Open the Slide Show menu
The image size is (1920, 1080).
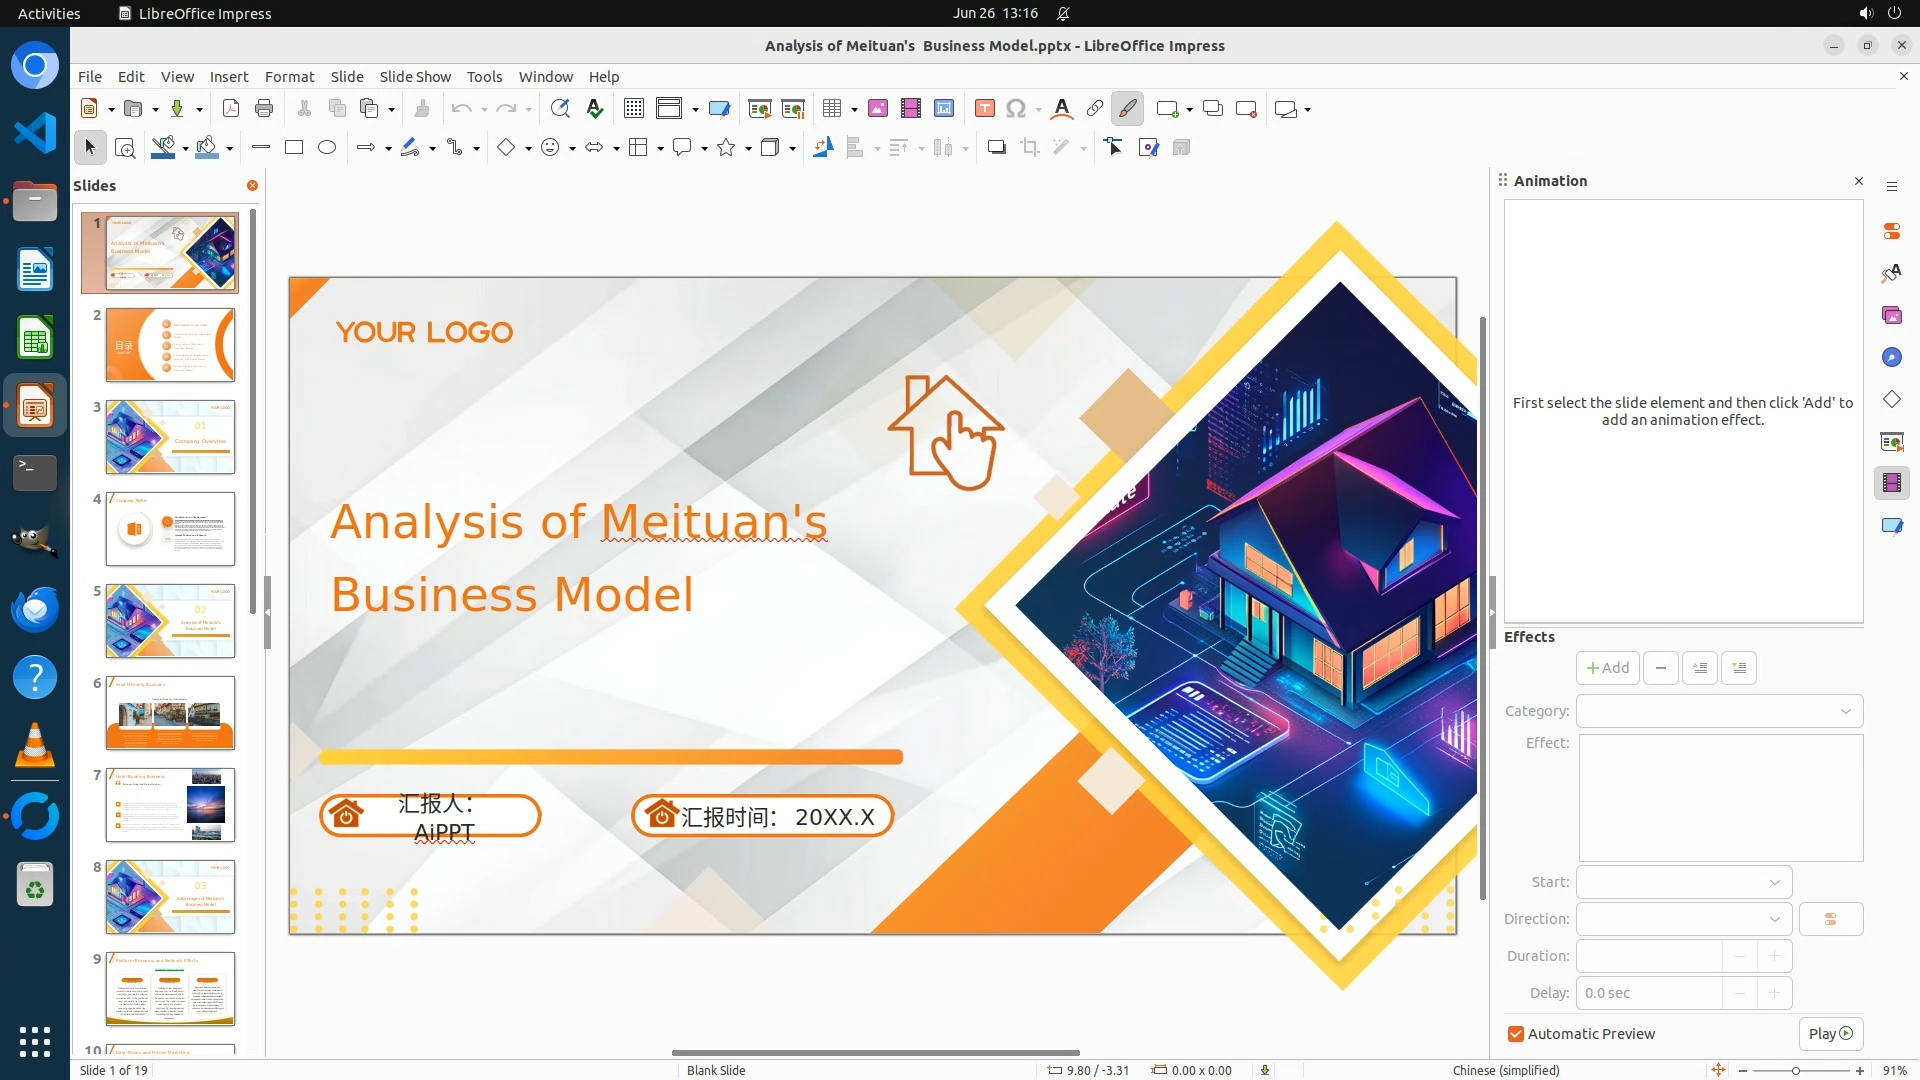(415, 77)
